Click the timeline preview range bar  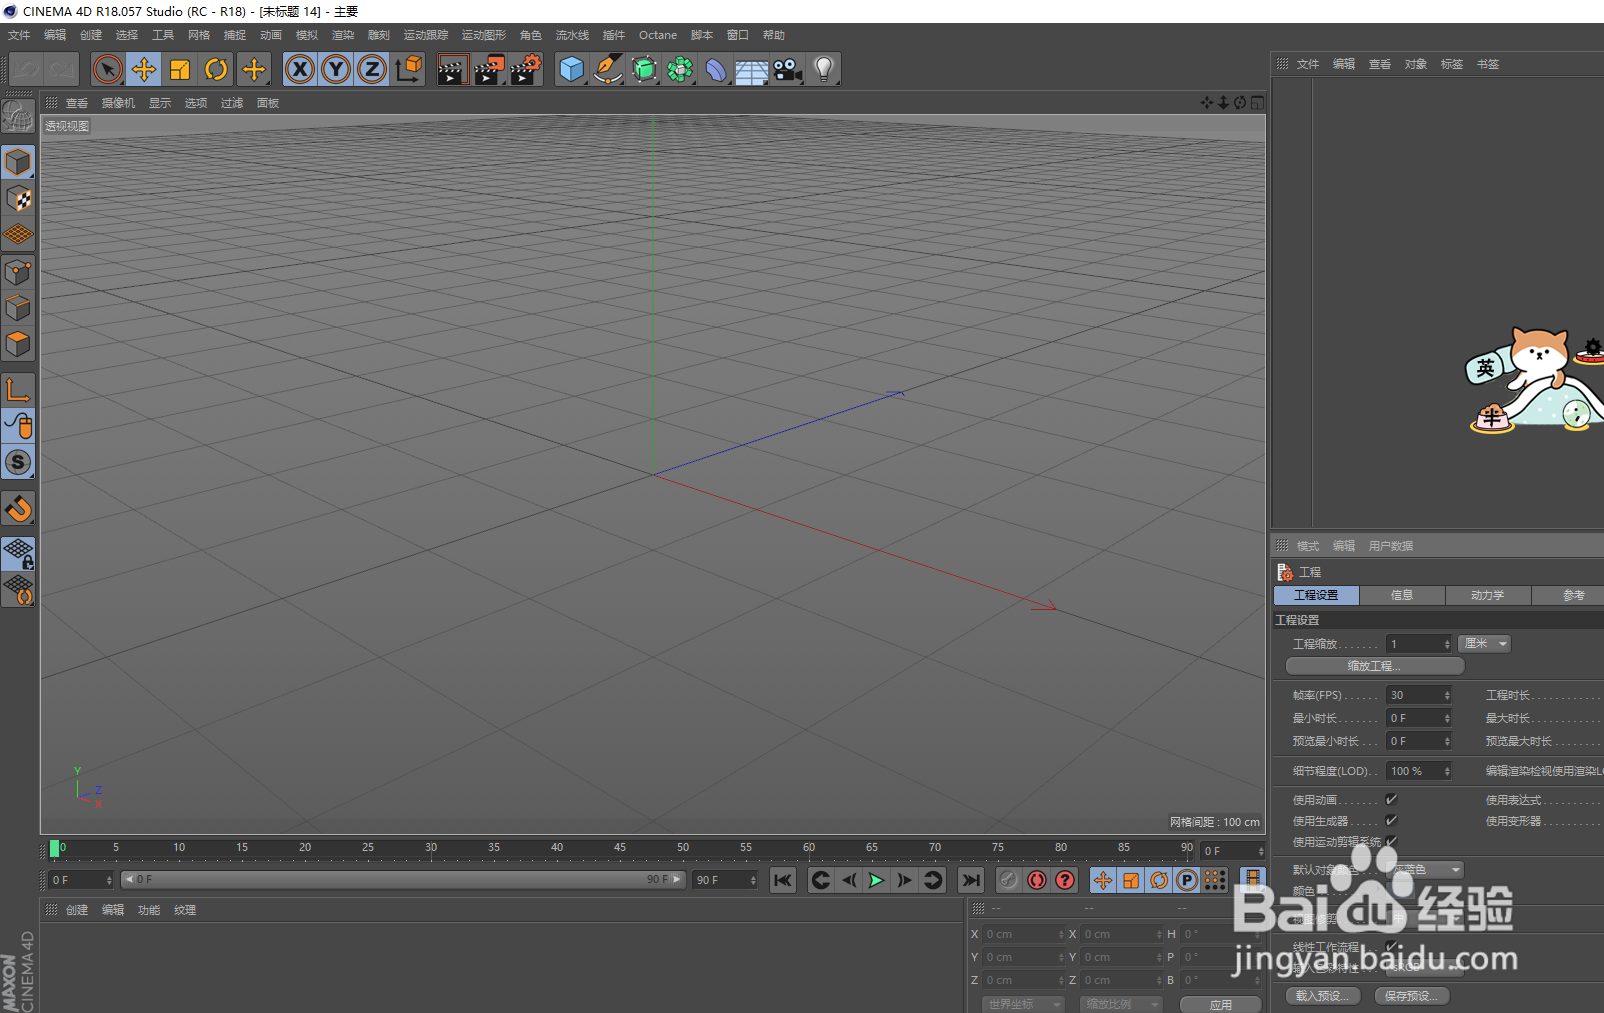click(403, 880)
